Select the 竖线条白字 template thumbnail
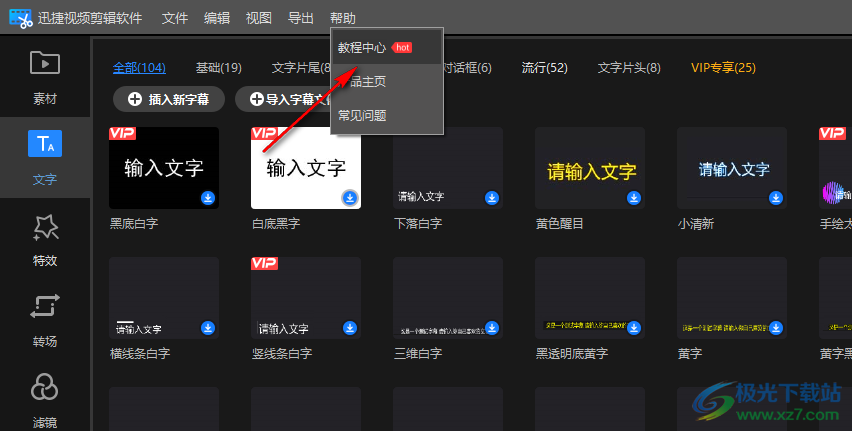 click(306, 297)
